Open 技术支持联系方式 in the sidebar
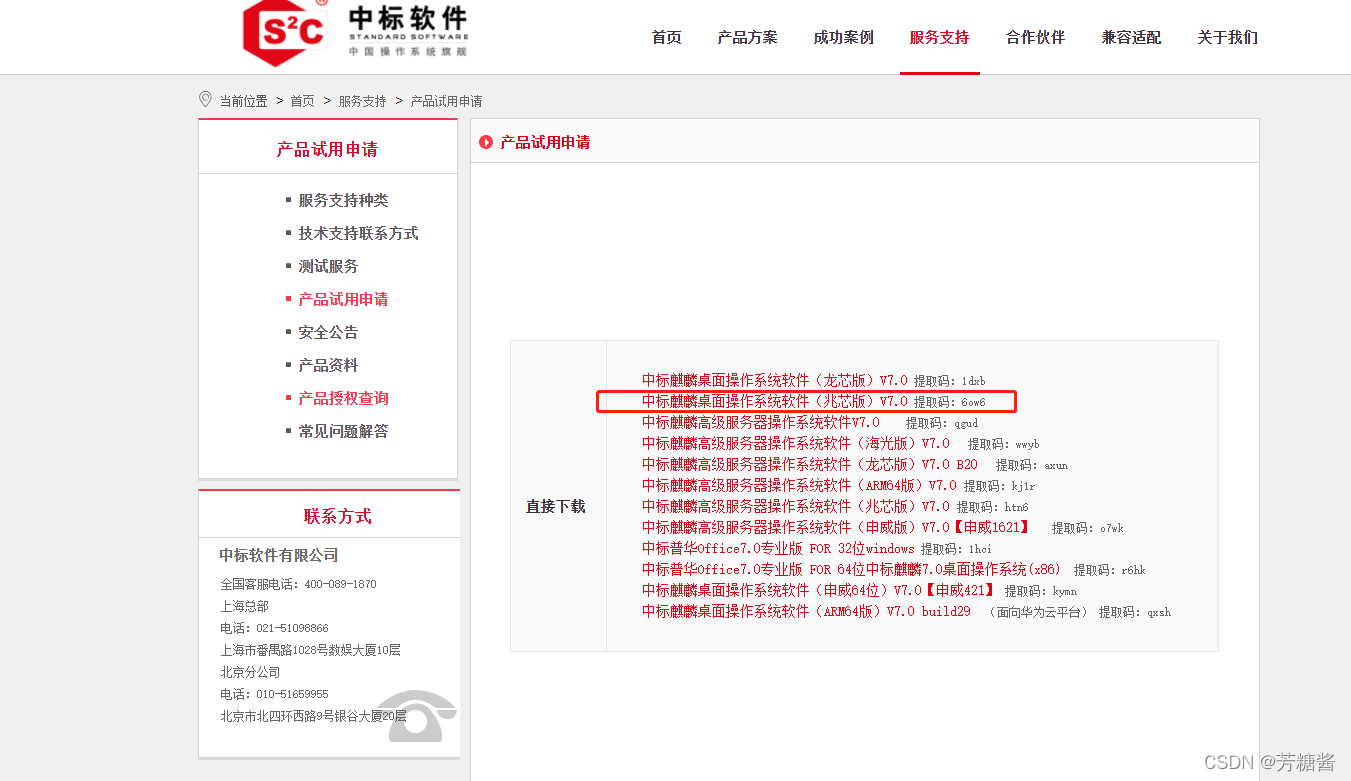Viewport: 1351px width, 781px height. tap(358, 234)
